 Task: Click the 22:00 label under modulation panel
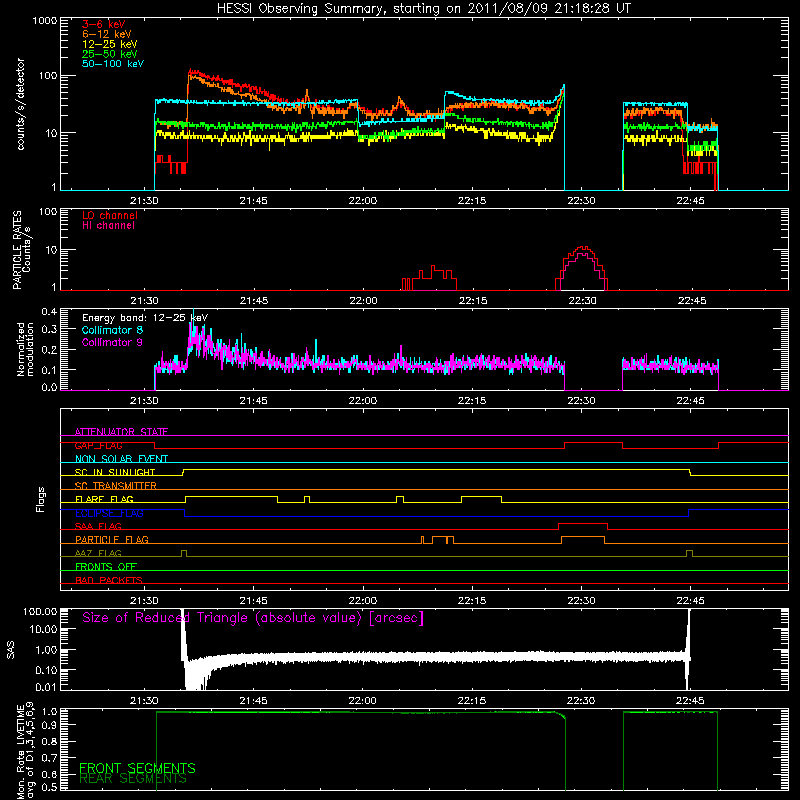click(x=363, y=401)
